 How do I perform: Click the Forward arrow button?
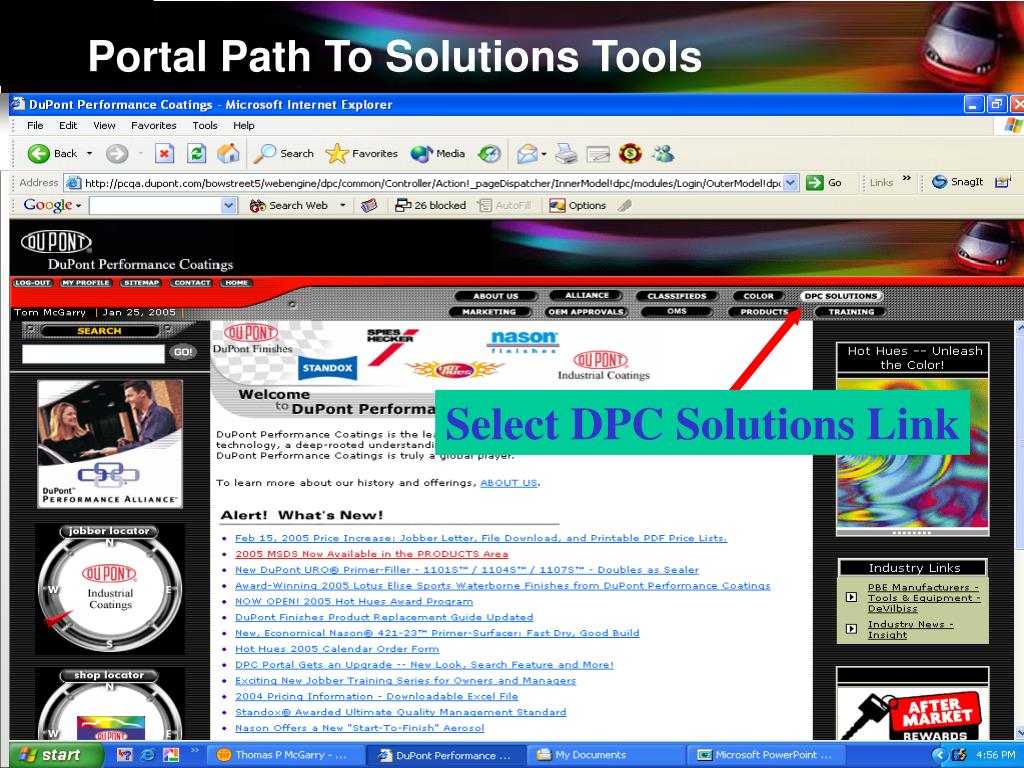pyautogui.click(x=117, y=153)
